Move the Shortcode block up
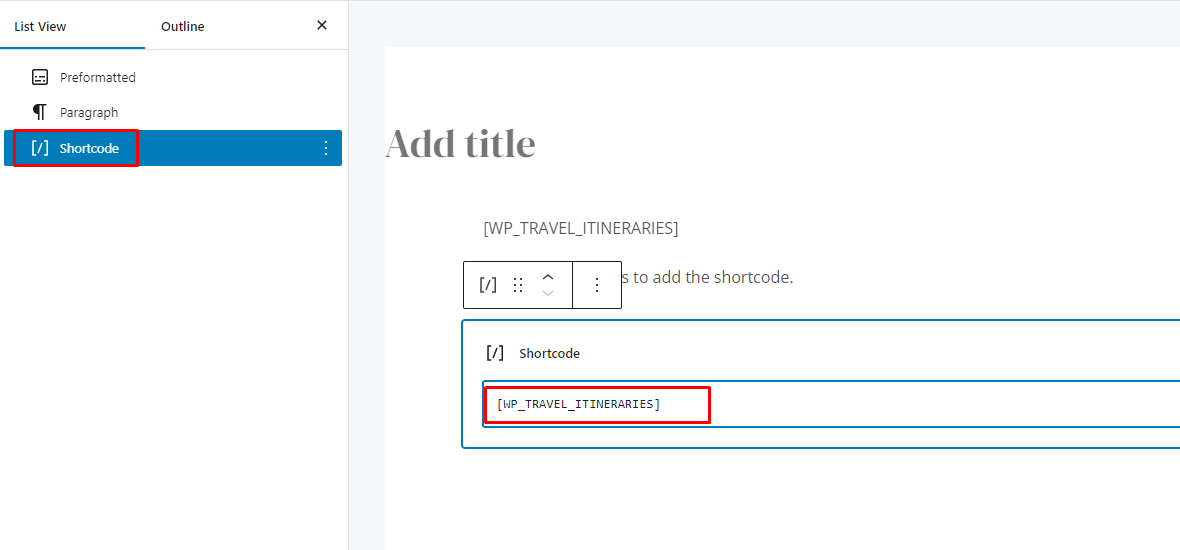 pos(548,277)
